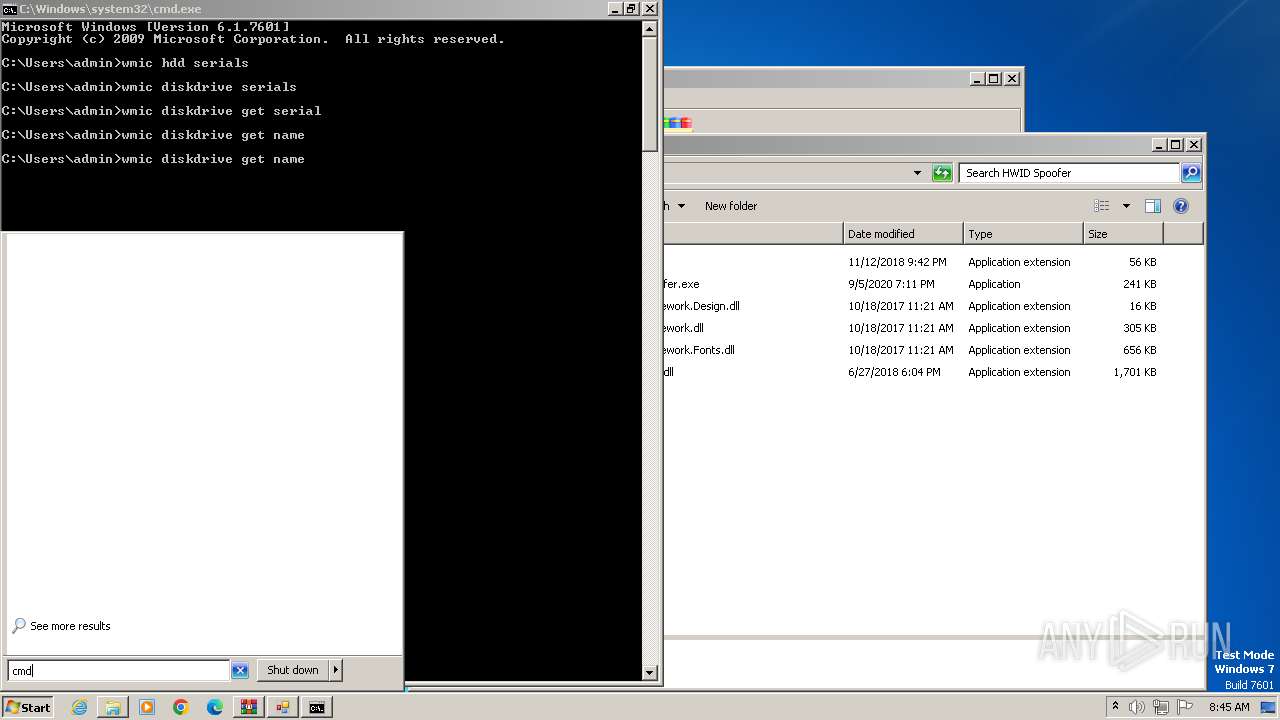1280x720 pixels.
Task: Refresh the Explorer address bar
Action: click(x=942, y=173)
